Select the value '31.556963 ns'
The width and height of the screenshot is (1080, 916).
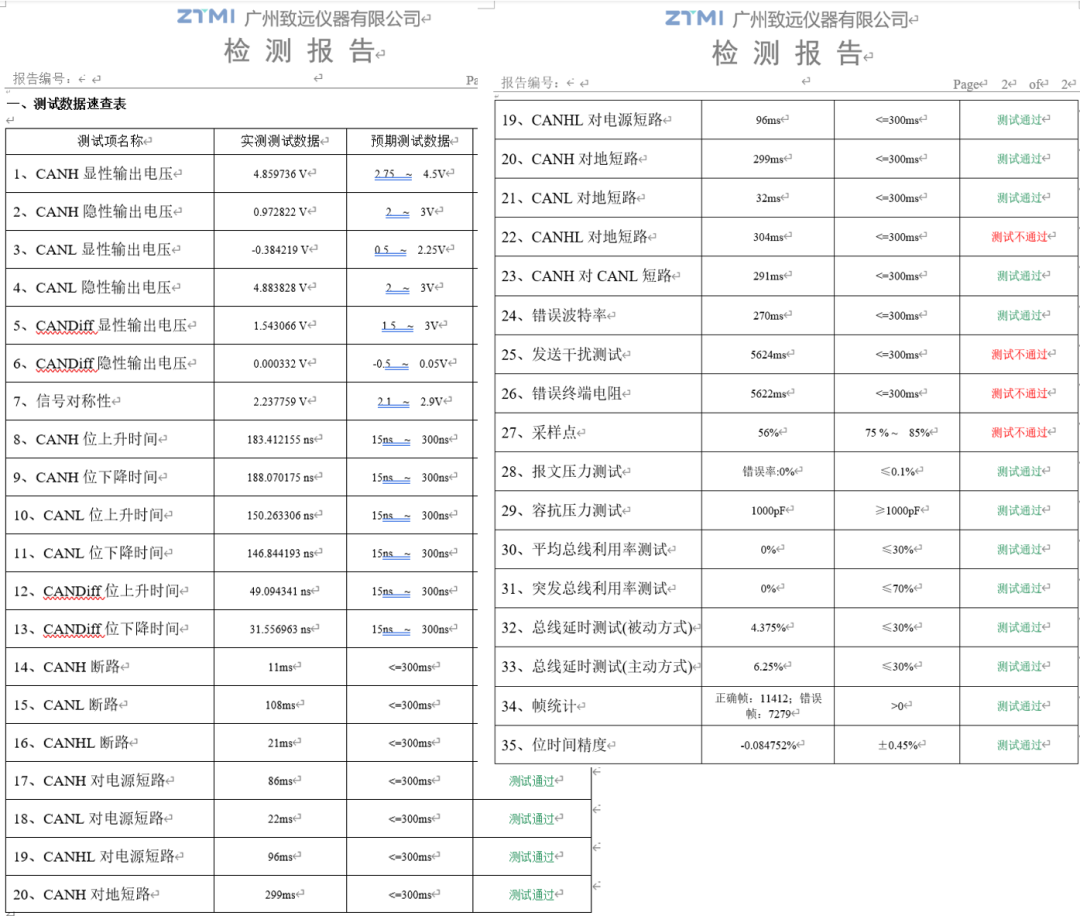(x=280, y=629)
